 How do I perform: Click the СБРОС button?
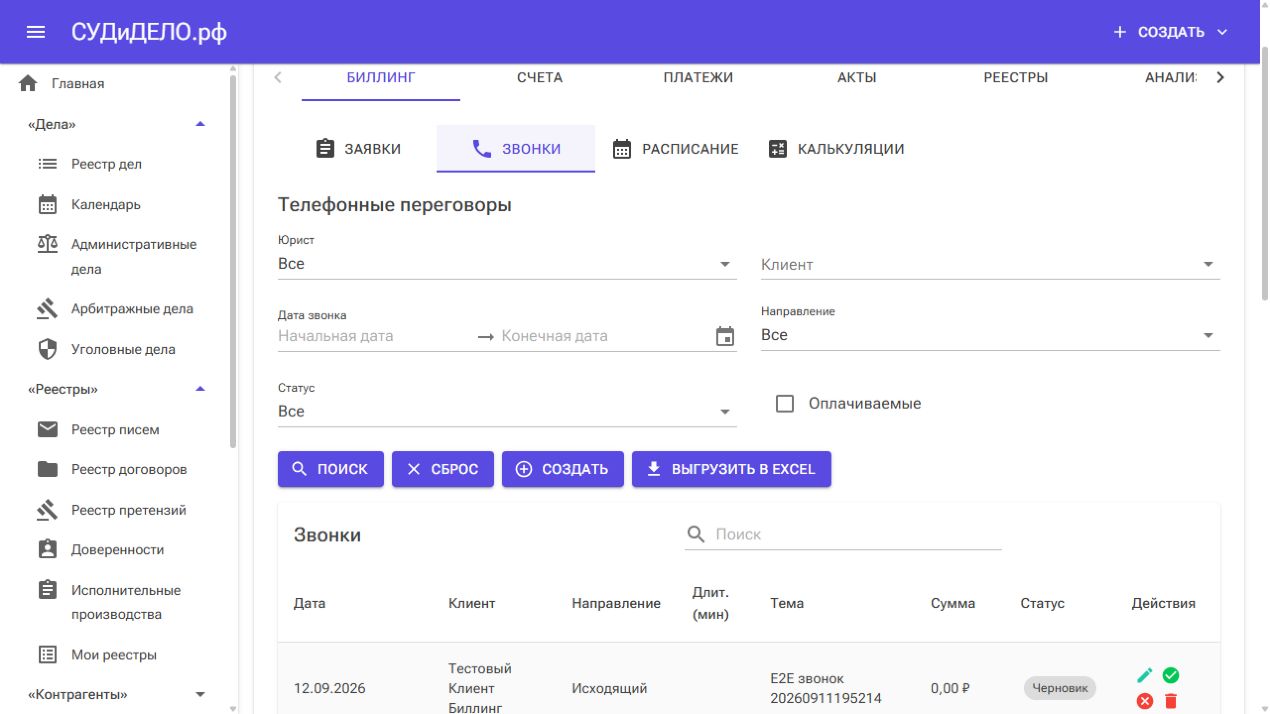click(443, 469)
